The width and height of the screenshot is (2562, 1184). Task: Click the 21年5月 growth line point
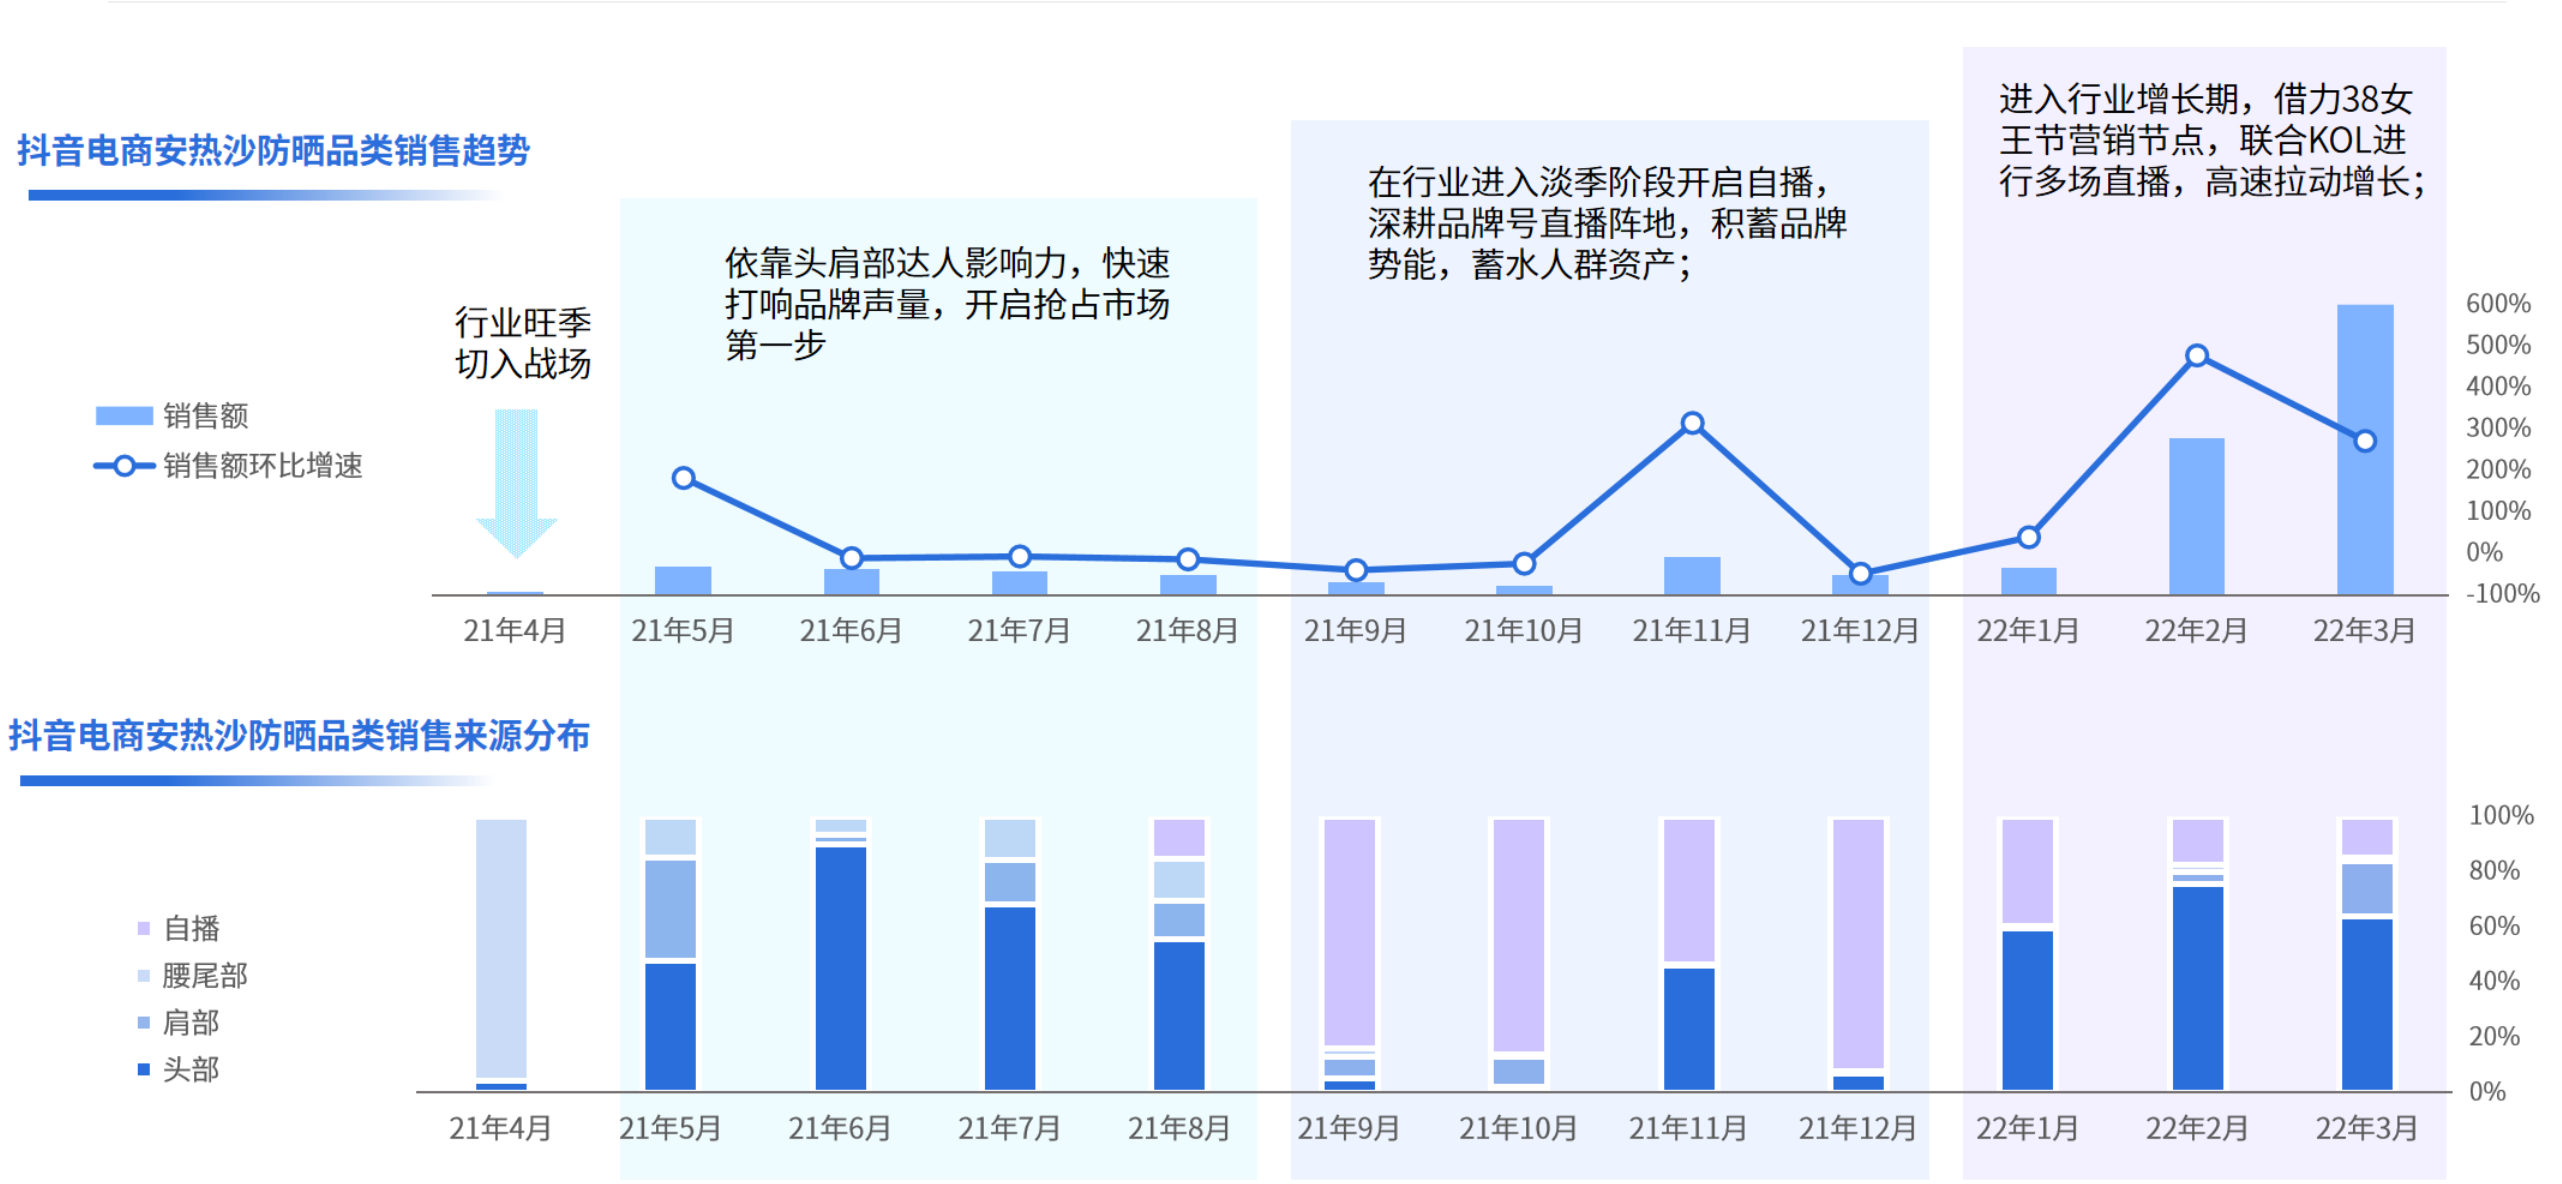click(x=683, y=478)
